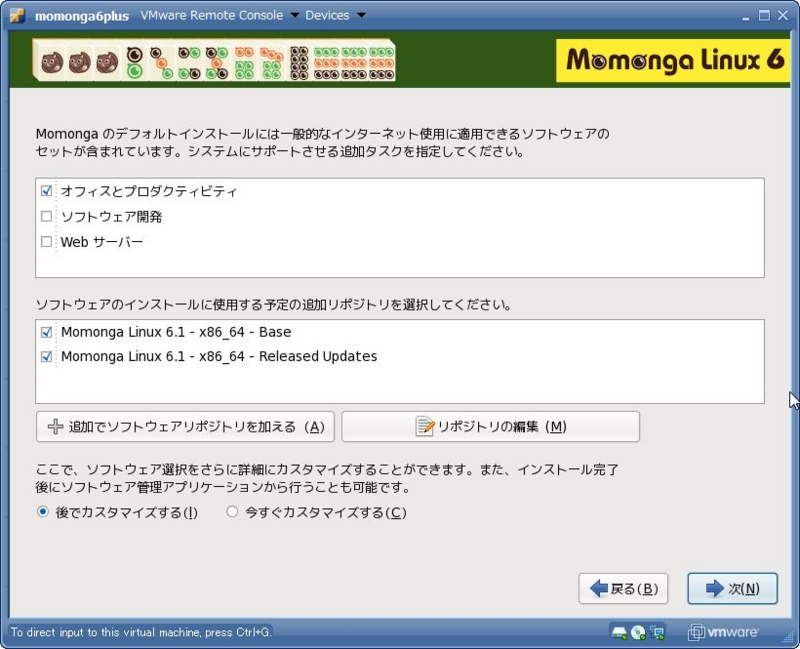This screenshot has height=649, width=800.
Task: Enable the ソフトウェア開発 checkbox
Action: tap(46, 216)
